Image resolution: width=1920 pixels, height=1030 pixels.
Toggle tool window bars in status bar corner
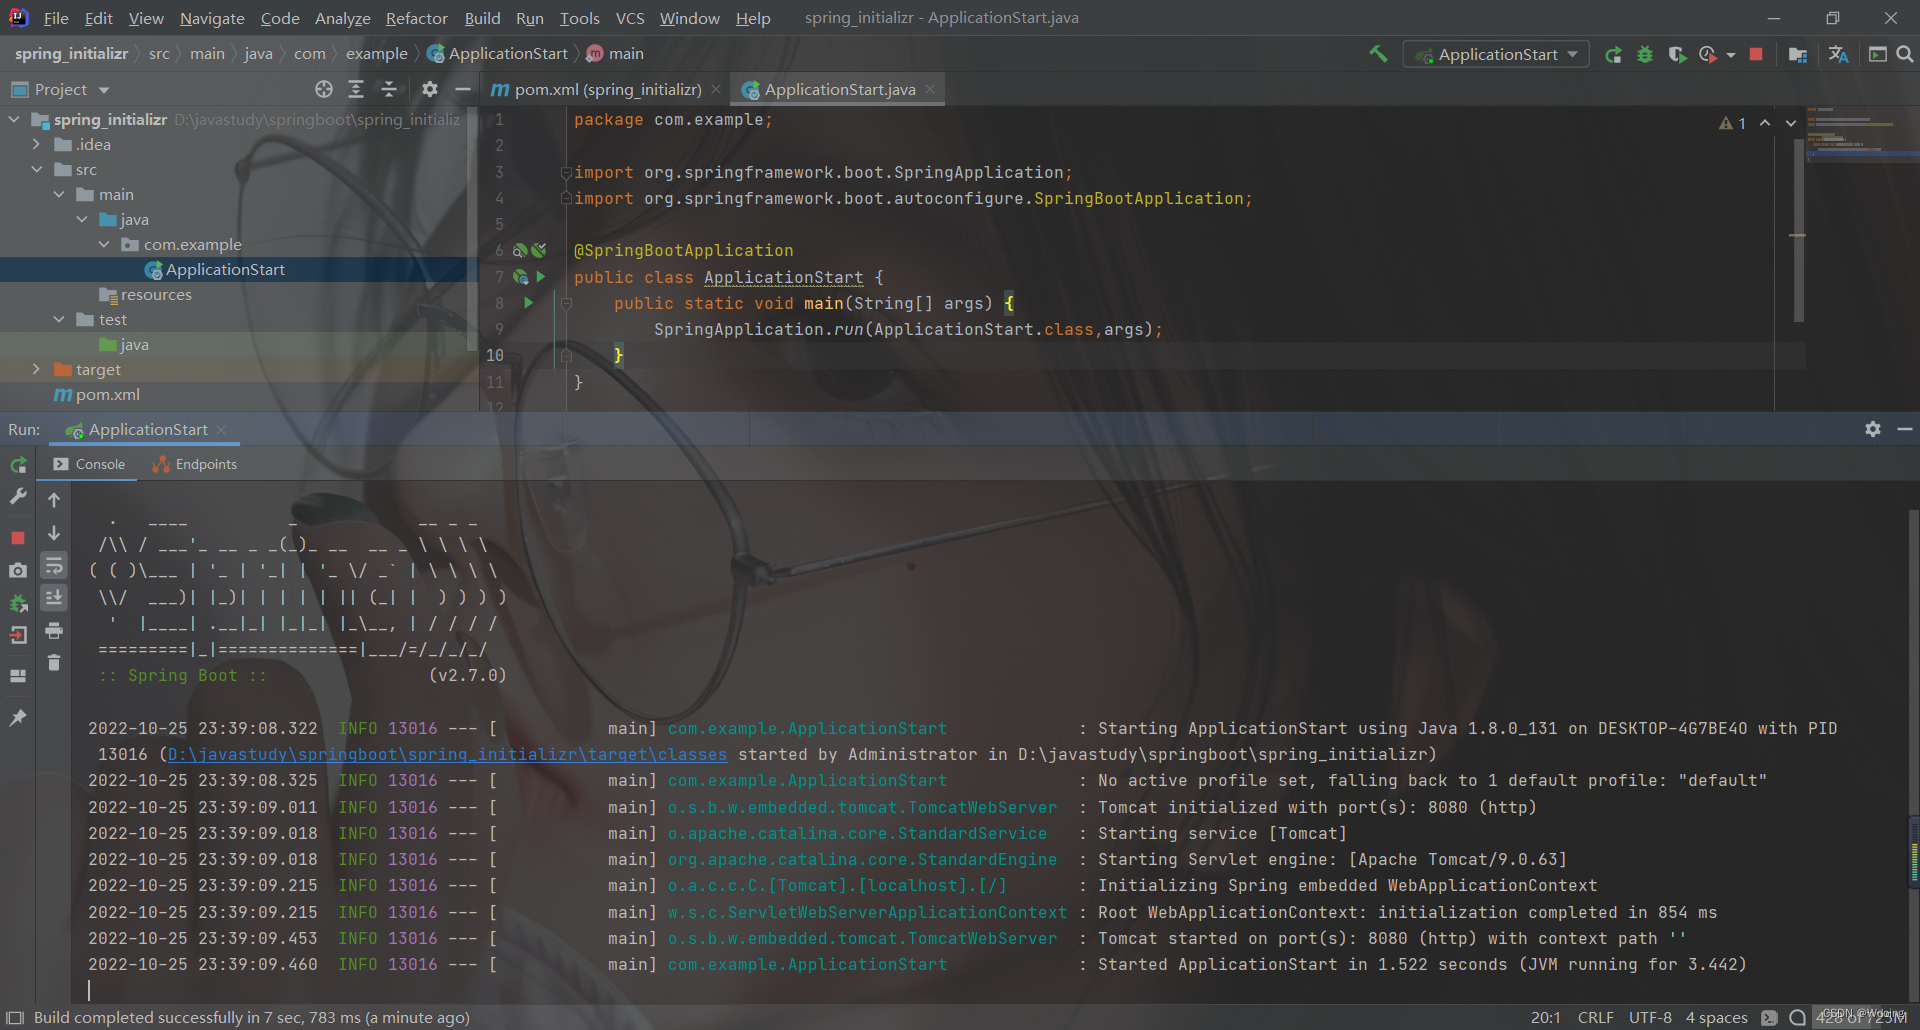(x=15, y=1017)
